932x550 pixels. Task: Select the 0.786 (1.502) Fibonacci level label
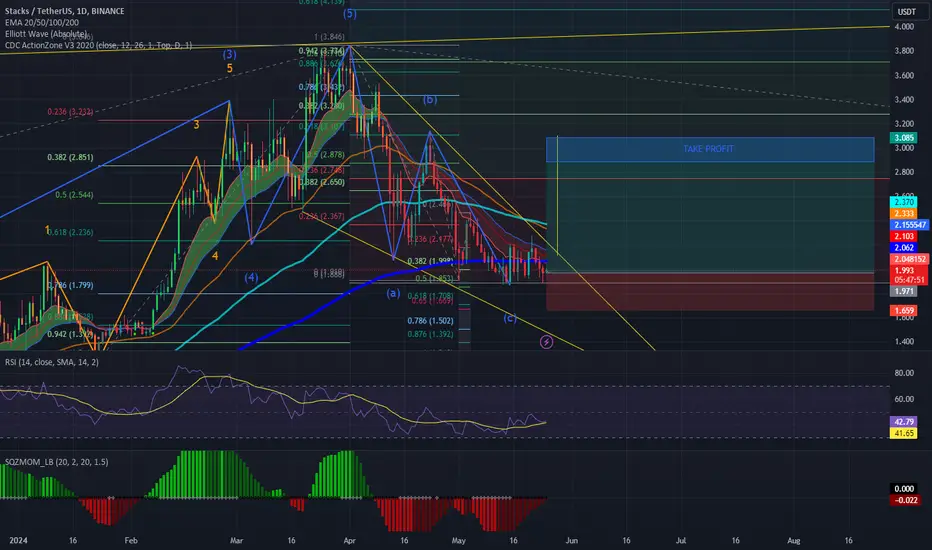pyautogui.click(x=430, y=321)
